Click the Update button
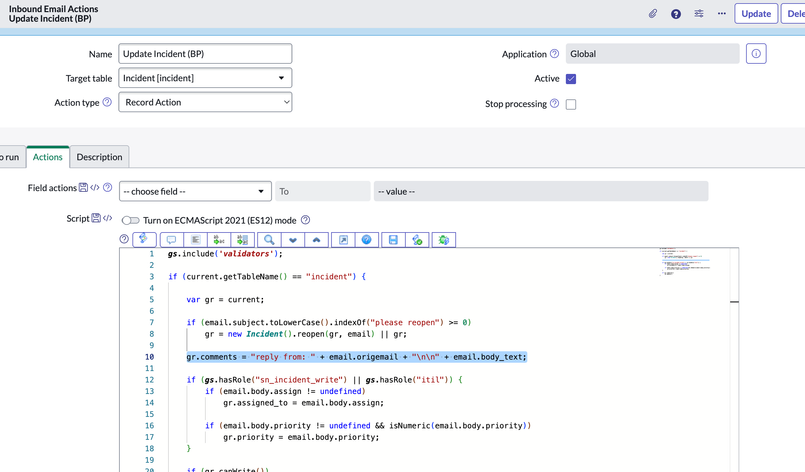This screenshot has height=472, width=805. 756,14
